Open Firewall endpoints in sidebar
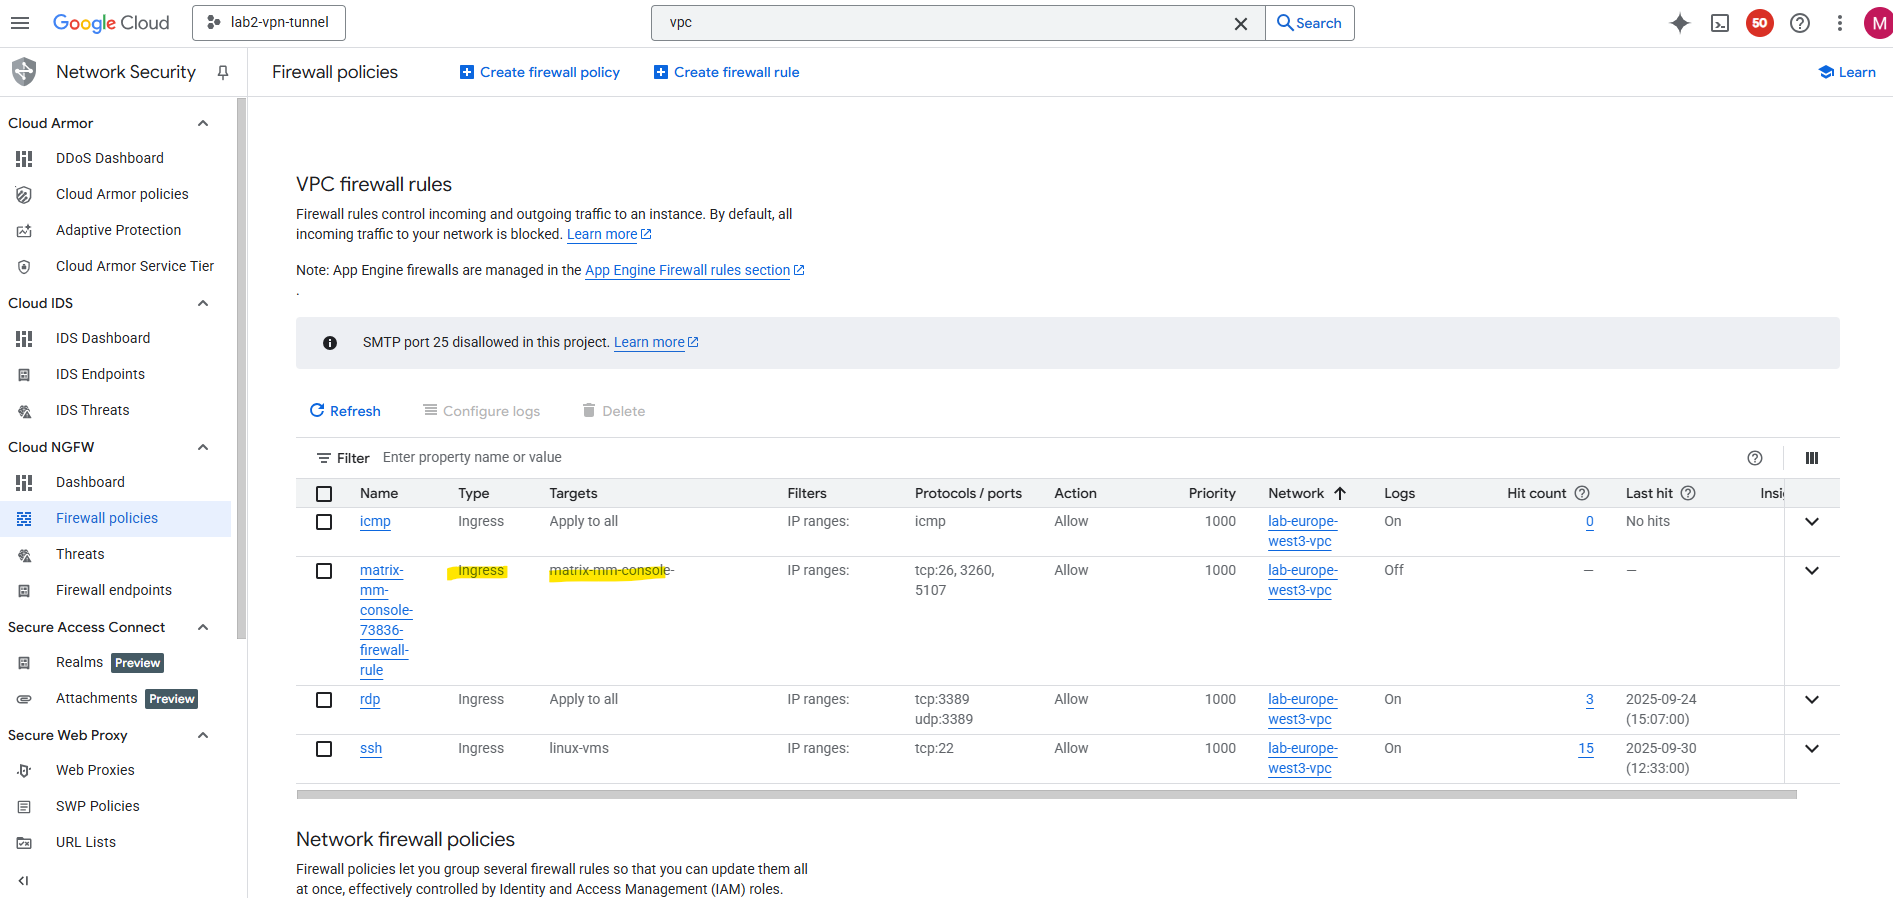1893x898 pixels. (114, 590)
